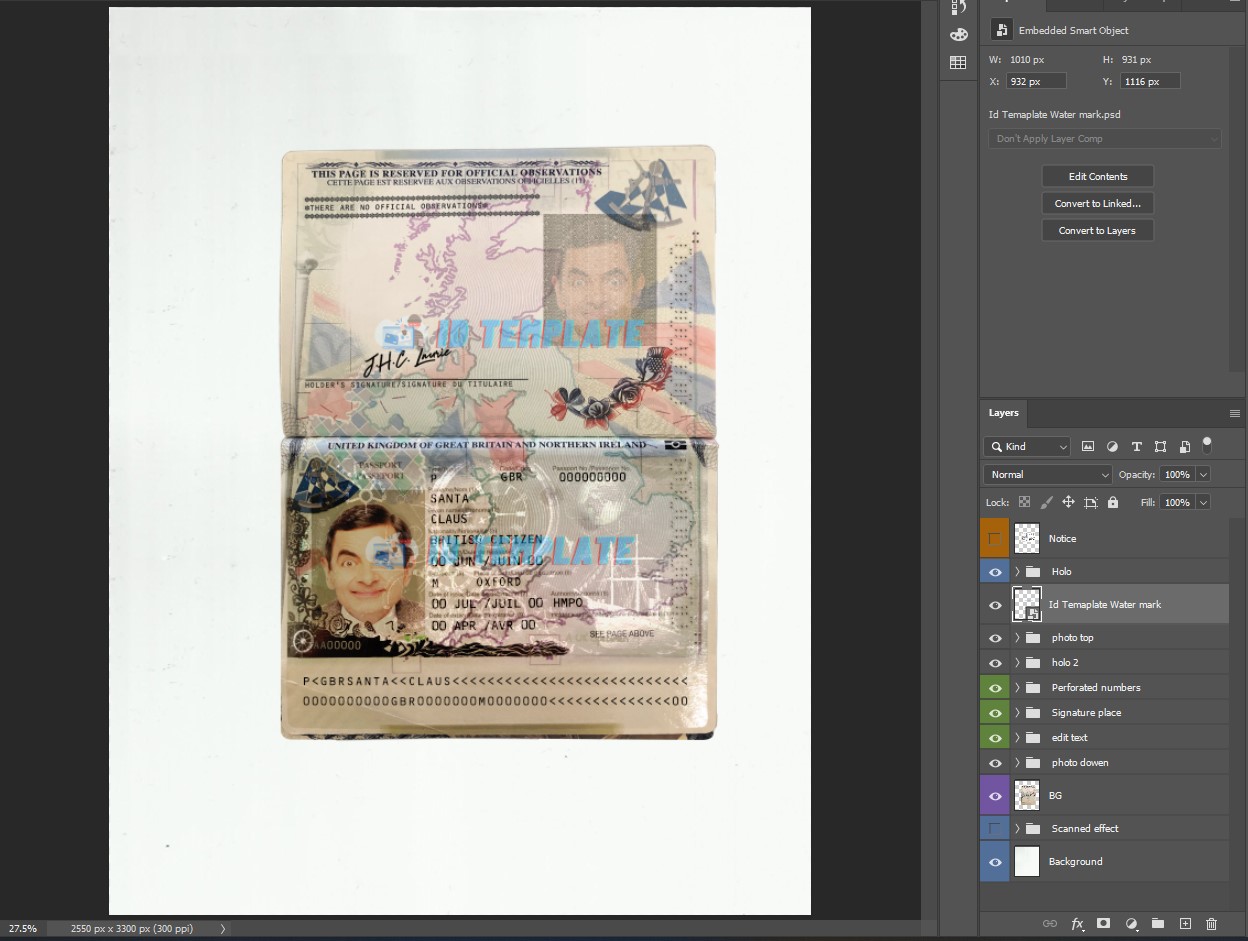Click the document size text in status bar
This screenshot has width=1248, height=941.
pyautogui.click(x=132, y=929)
